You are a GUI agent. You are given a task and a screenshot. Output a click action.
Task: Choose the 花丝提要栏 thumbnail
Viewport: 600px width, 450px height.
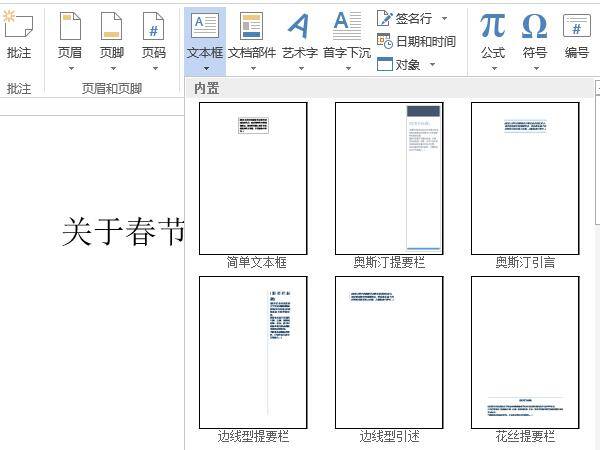525,352
